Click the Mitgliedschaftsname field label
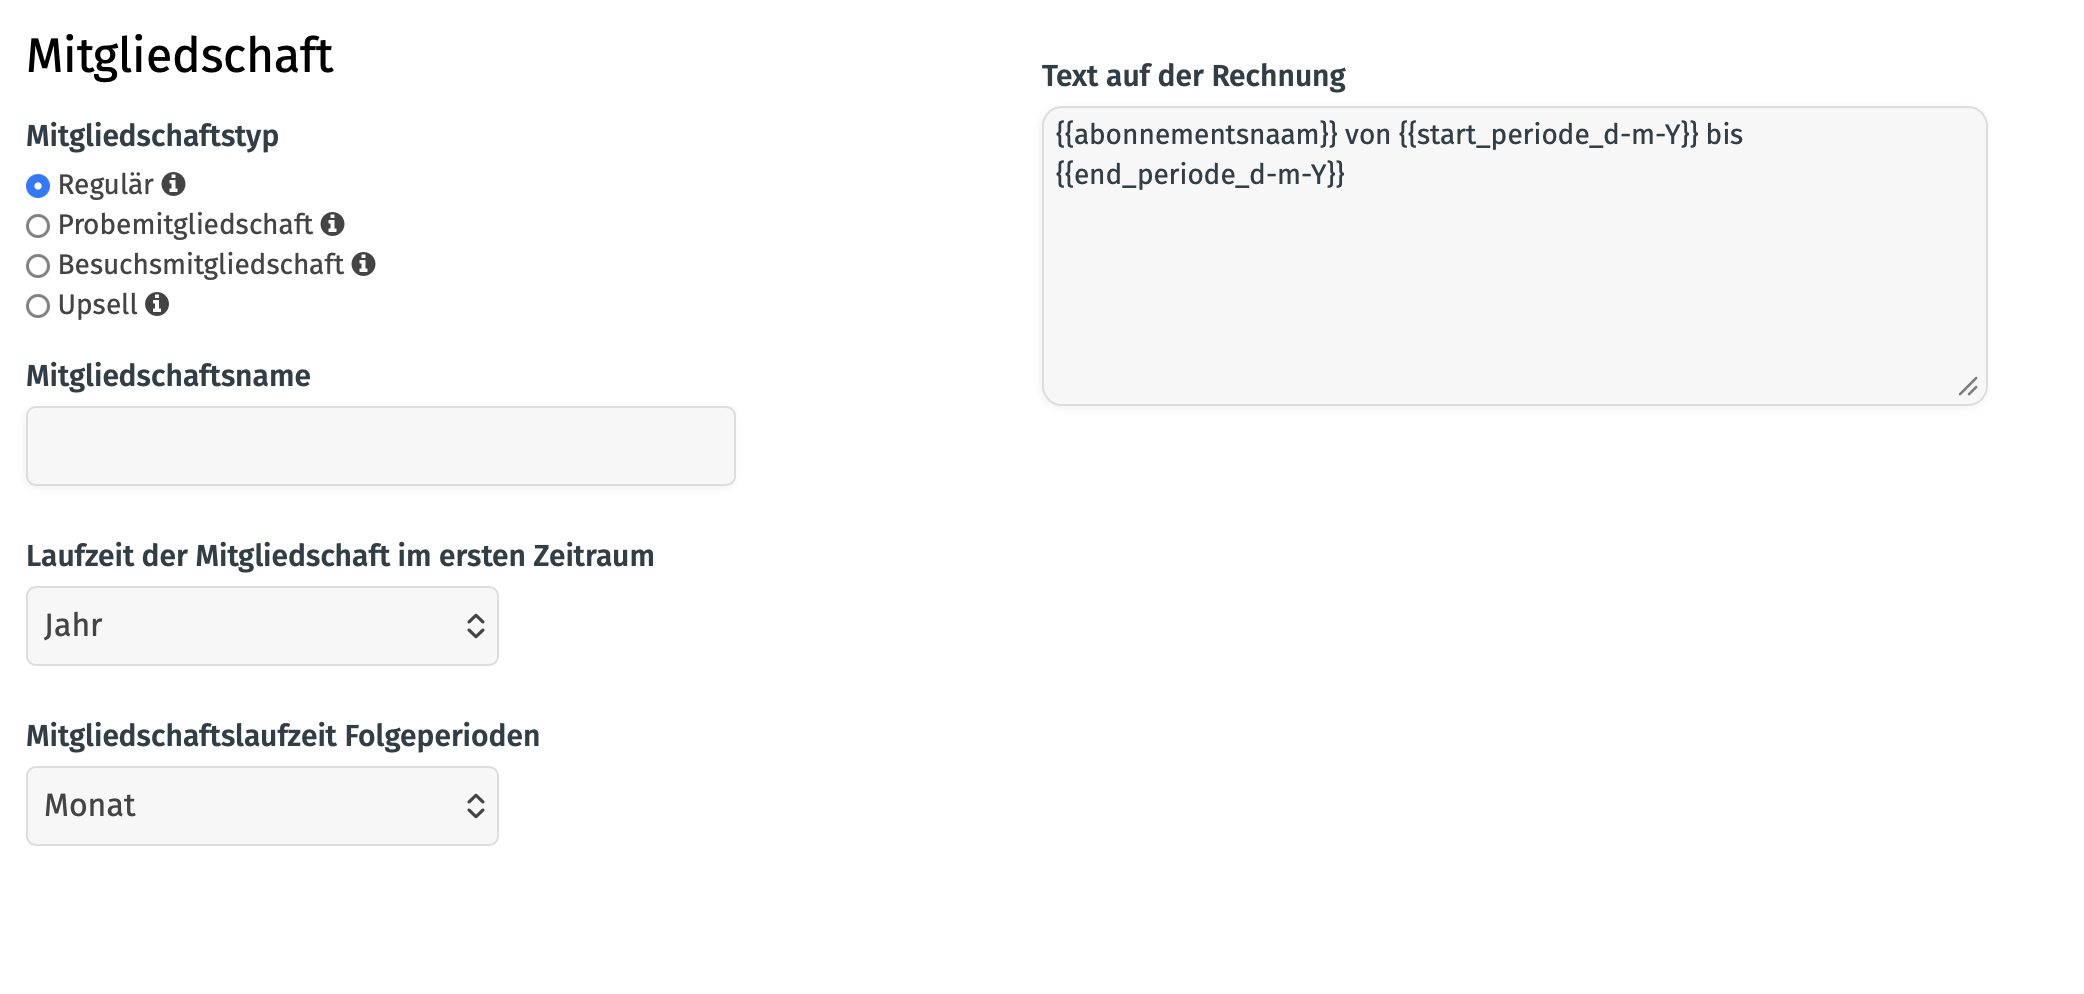The width and height of the screenshot is (2084, 994). tap(168, 376)
